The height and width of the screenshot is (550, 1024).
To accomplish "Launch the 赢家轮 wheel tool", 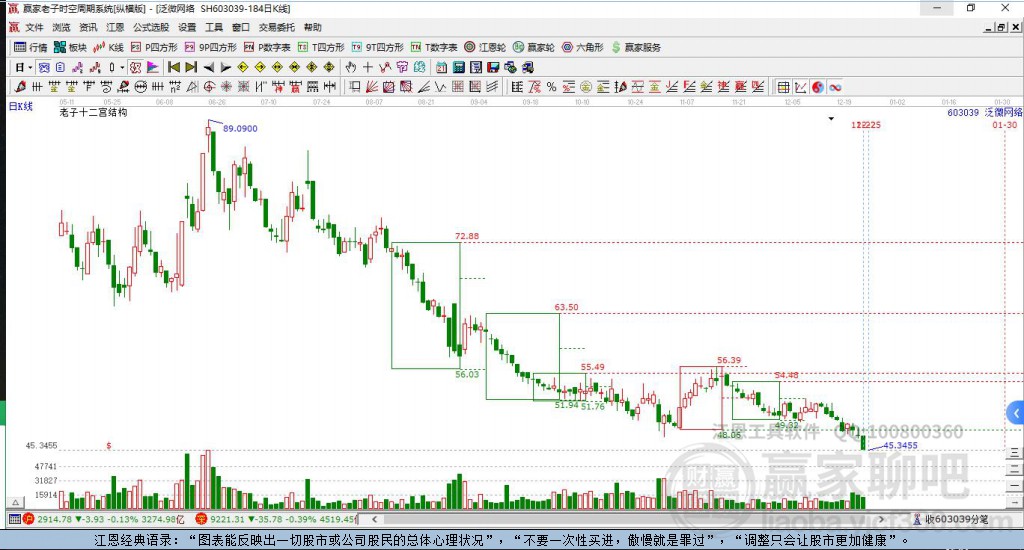I will click(534, 47).
